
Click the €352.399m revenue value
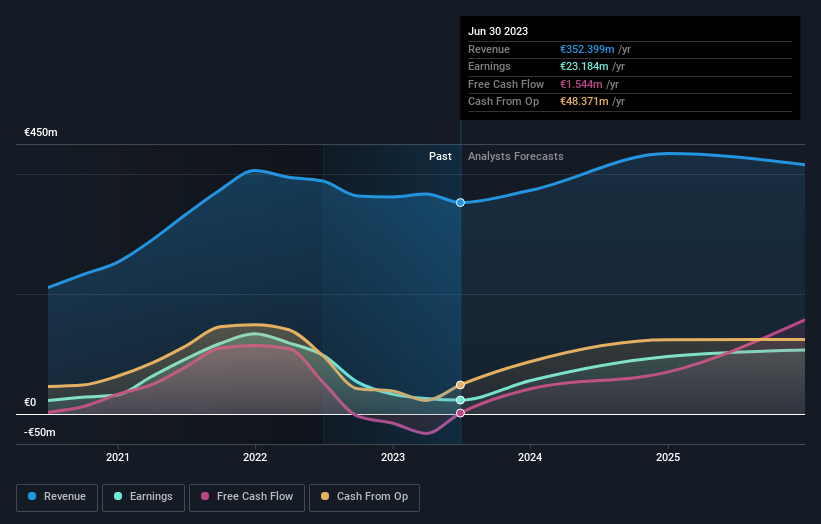click(x=587, y=49)
